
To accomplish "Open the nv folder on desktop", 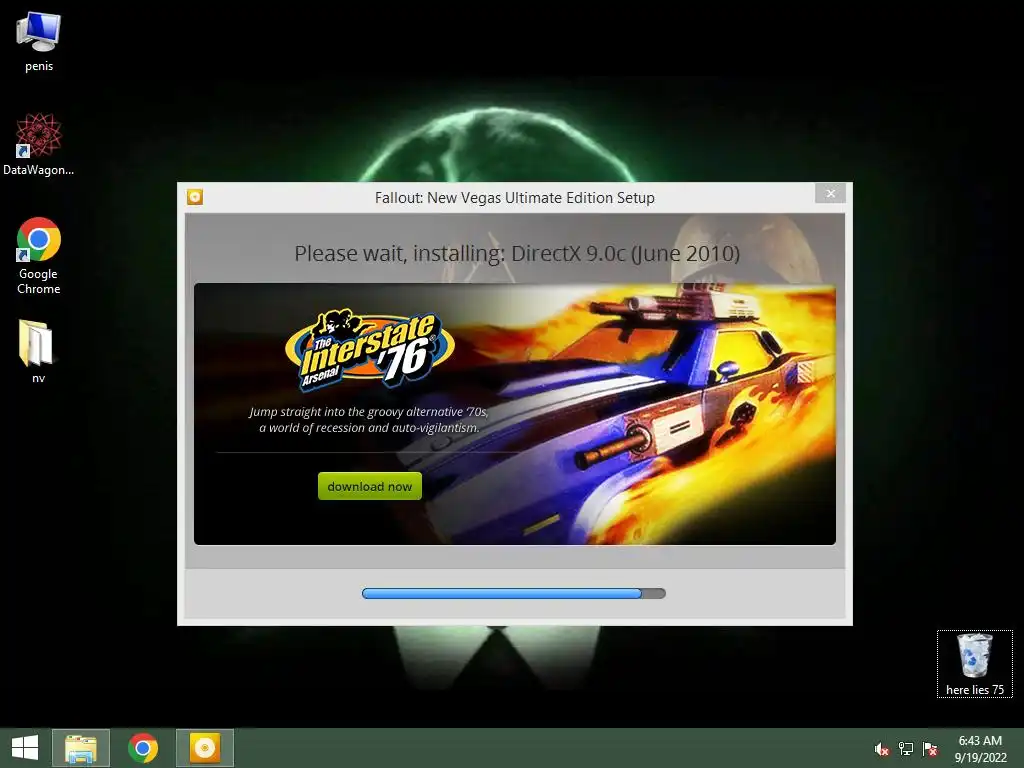I will 37,351.
